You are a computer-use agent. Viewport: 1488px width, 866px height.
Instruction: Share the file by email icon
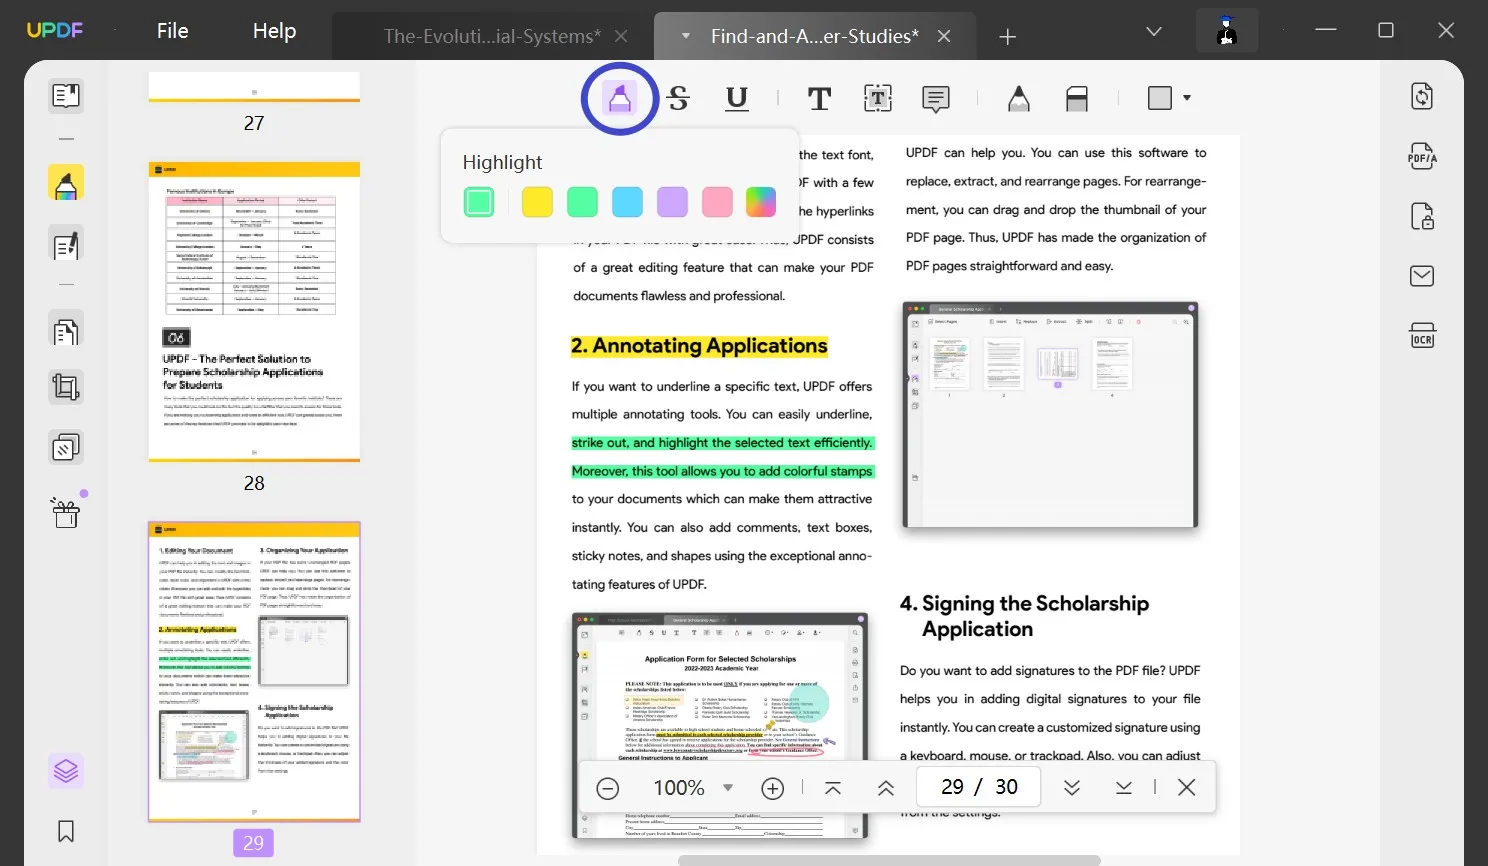click(1422, 276)
